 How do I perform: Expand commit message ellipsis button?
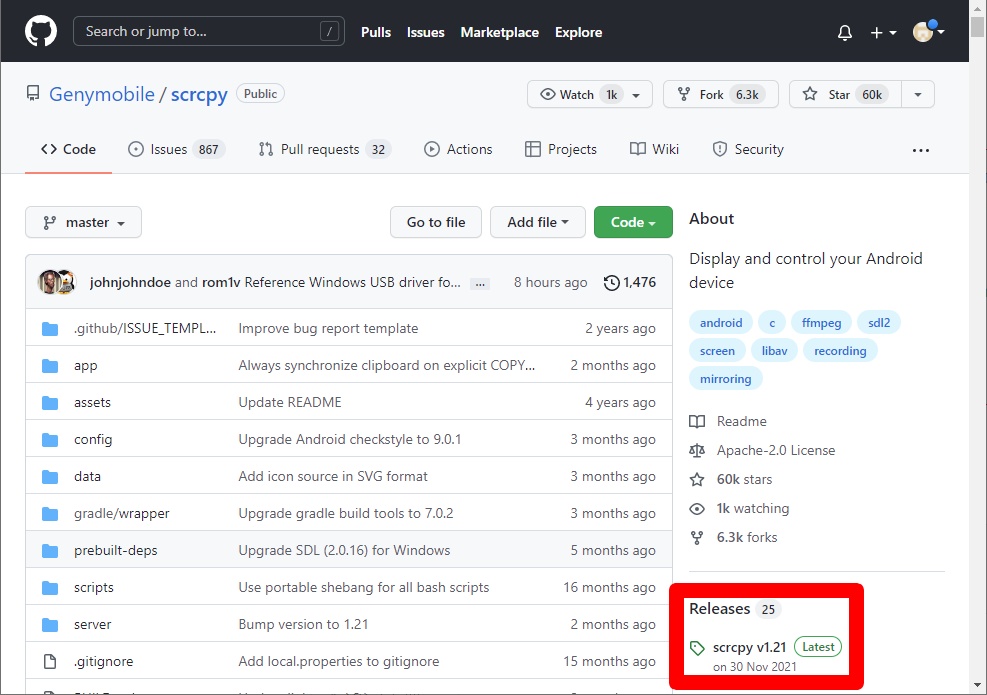(x=480, y=284)
